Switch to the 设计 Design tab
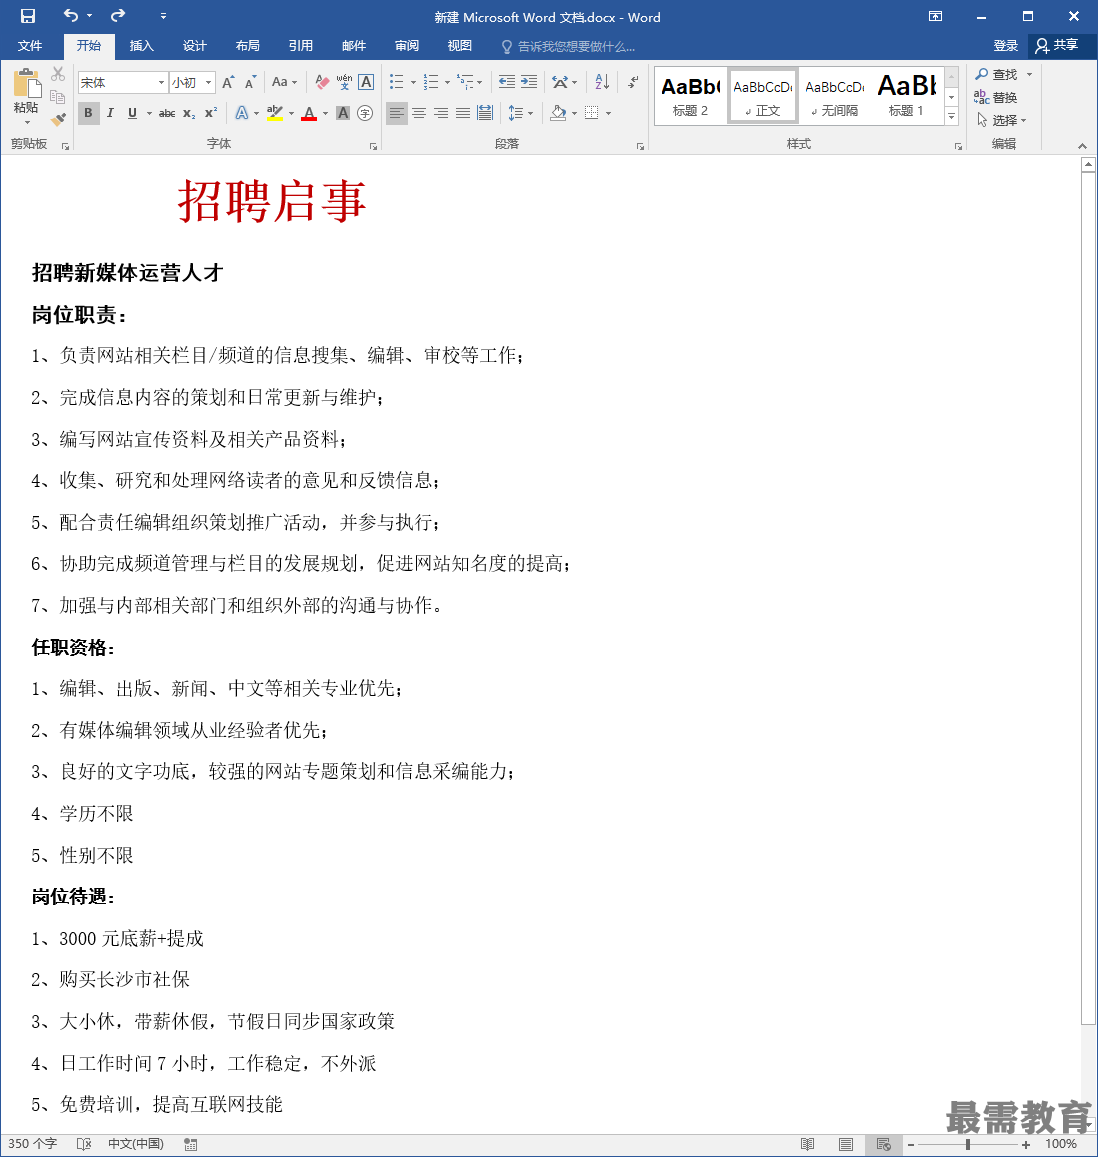The width and height of the screenshot is (1098, 1157). pos(194,46)
